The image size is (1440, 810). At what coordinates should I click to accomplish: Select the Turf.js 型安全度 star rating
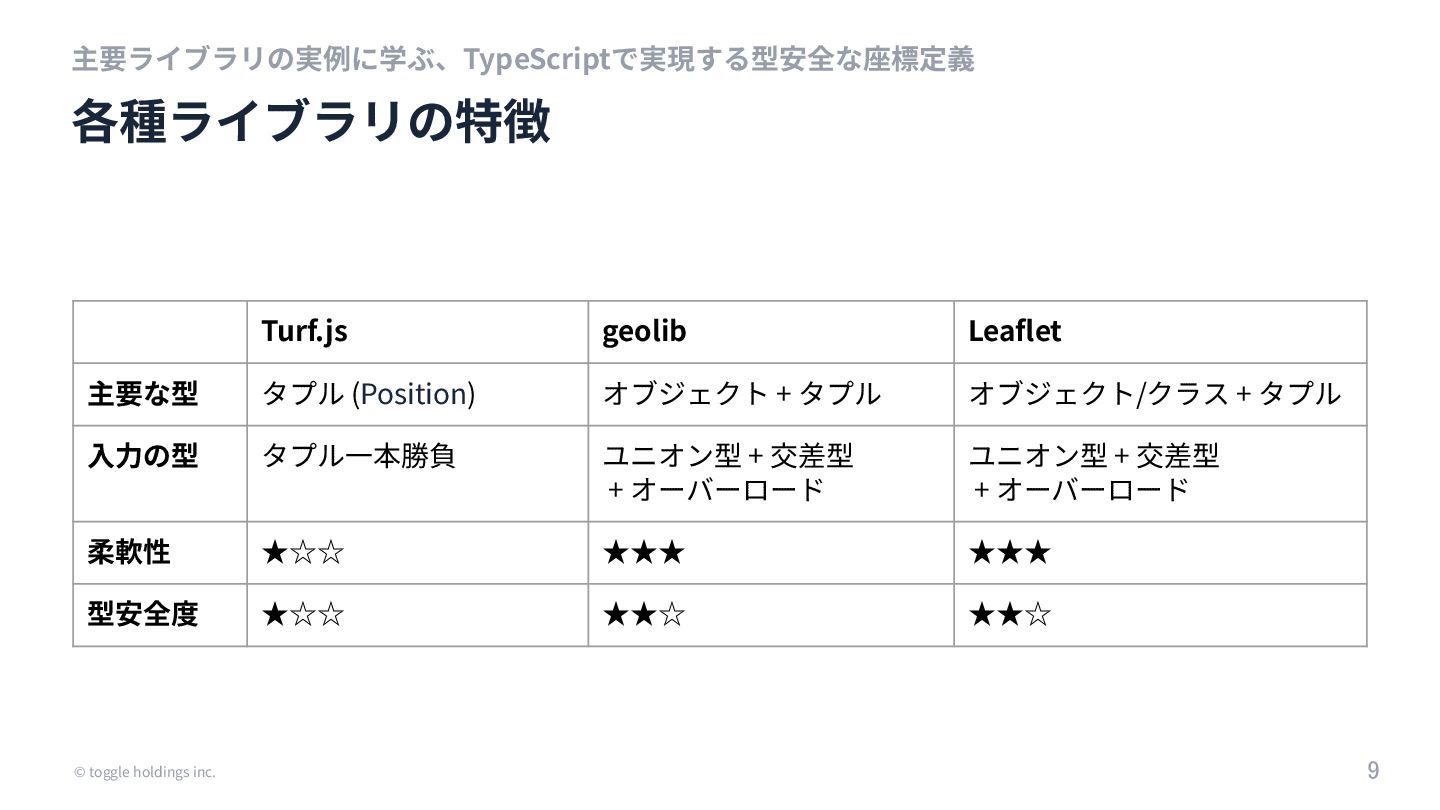click(x=303, y=614)
